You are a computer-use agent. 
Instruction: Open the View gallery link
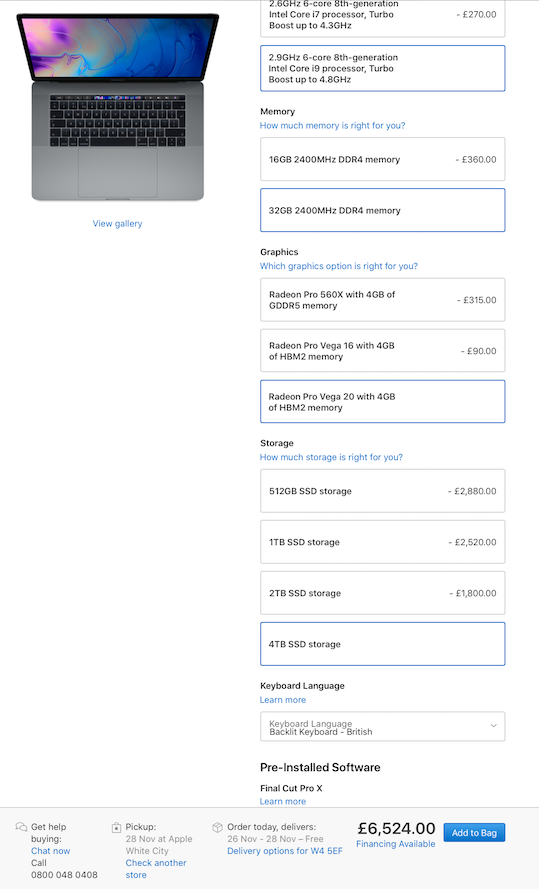coord(117,223)
